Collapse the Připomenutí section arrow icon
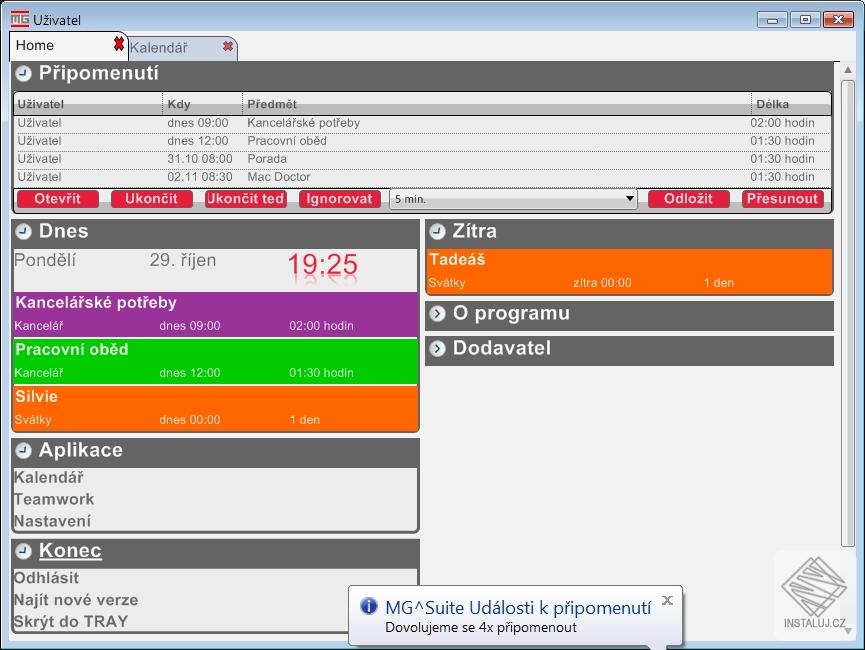The image size is (865, 650). pos(23,73)
